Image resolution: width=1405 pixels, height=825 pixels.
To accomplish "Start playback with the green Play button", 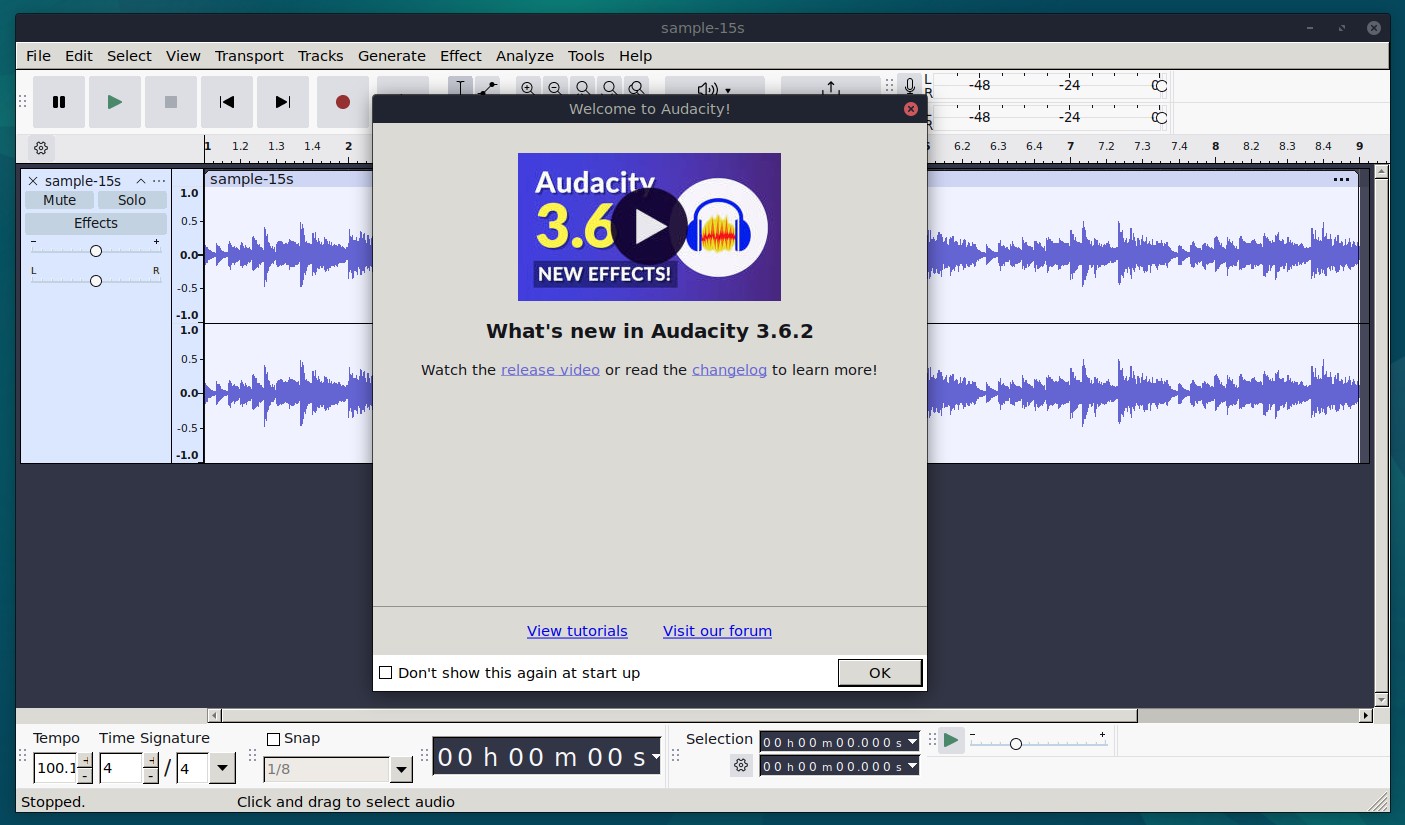I will (115, 102).
